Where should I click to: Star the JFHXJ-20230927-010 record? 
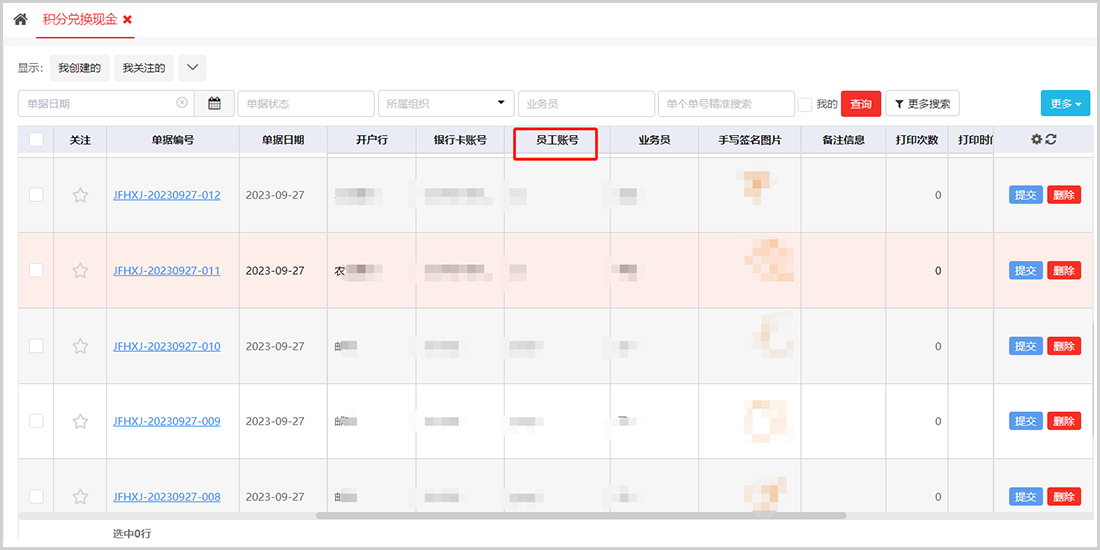80,346
